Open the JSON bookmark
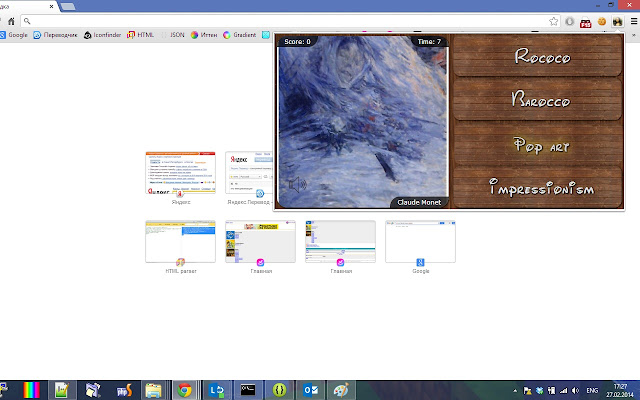Image resolution: width=640 pixels, height=400 pixels. 173,35
